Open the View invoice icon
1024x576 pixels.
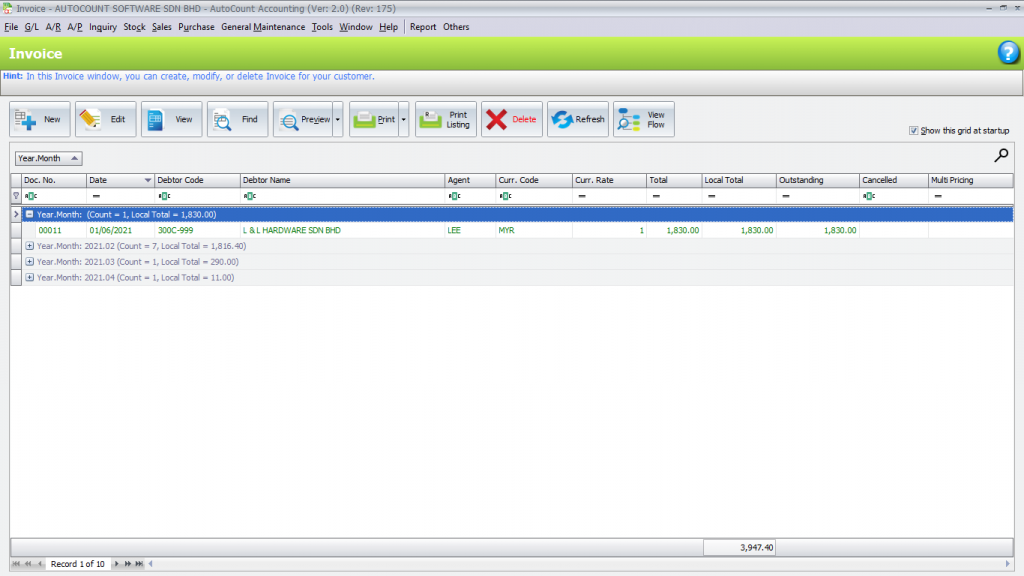[170, 118]
